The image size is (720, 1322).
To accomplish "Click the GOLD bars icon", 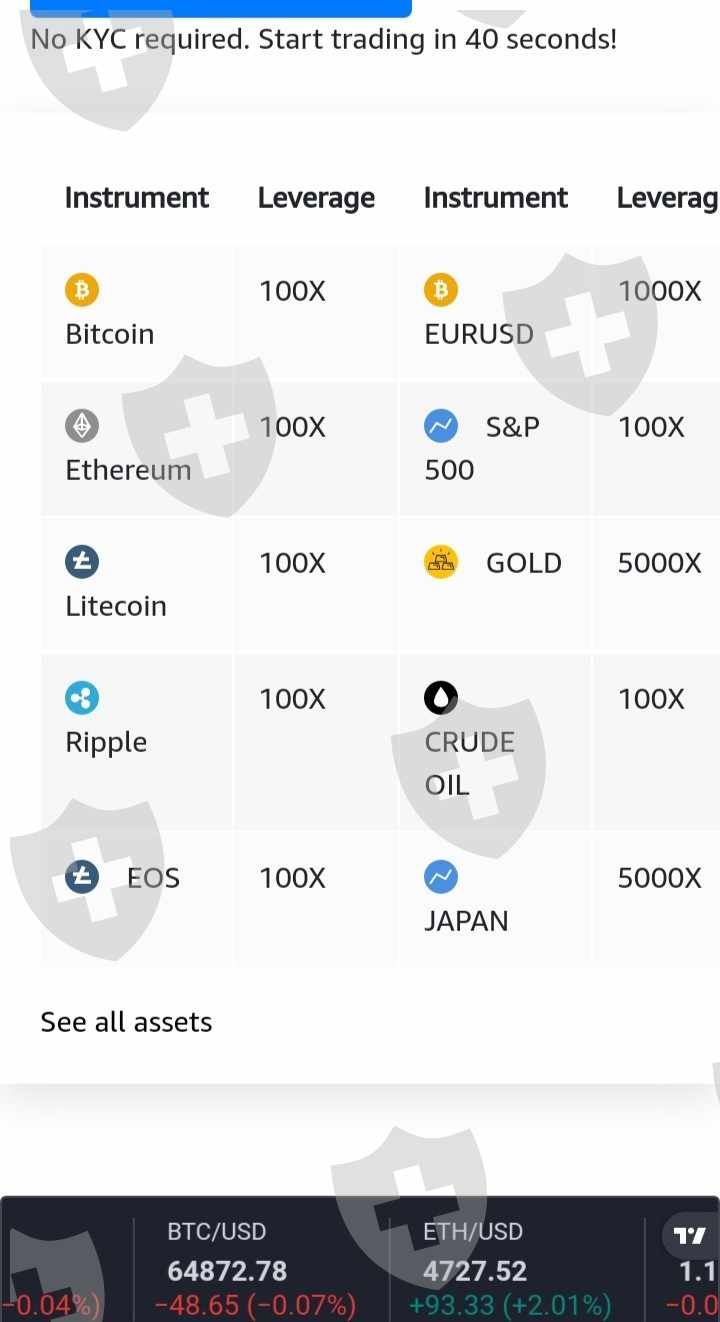I will (441, 563).
